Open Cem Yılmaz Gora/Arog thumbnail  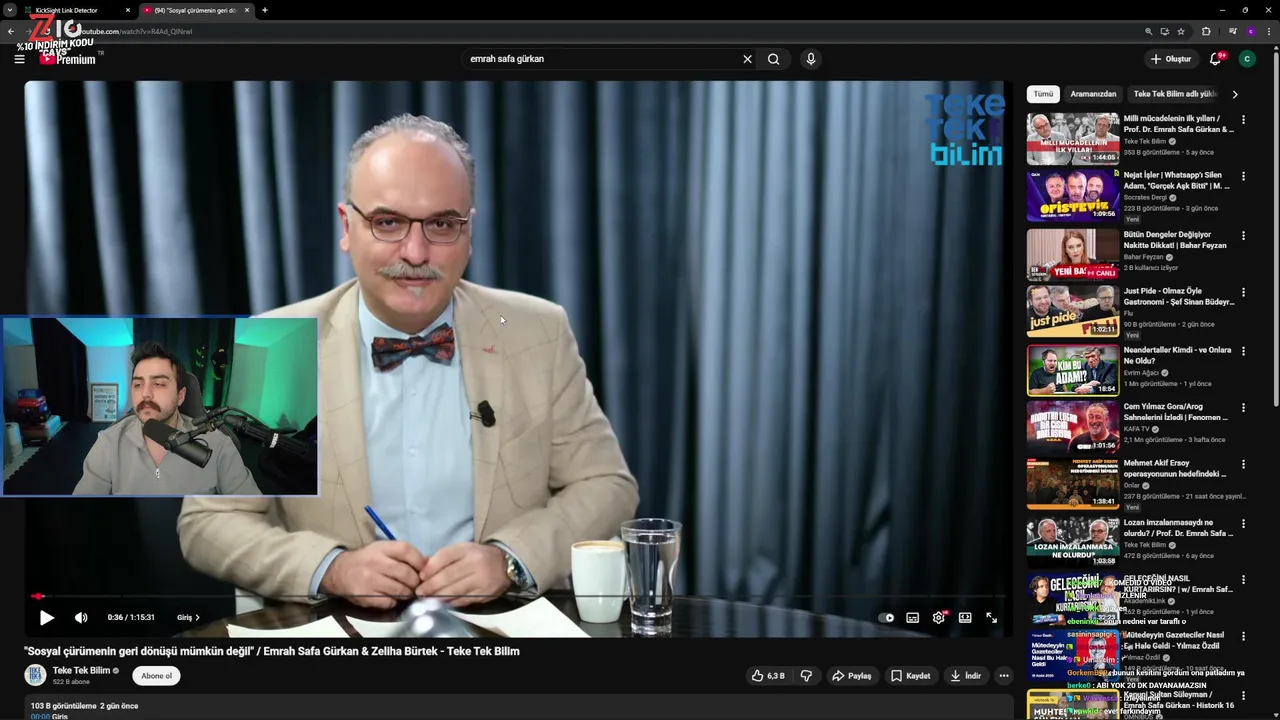pos(1073,427)
